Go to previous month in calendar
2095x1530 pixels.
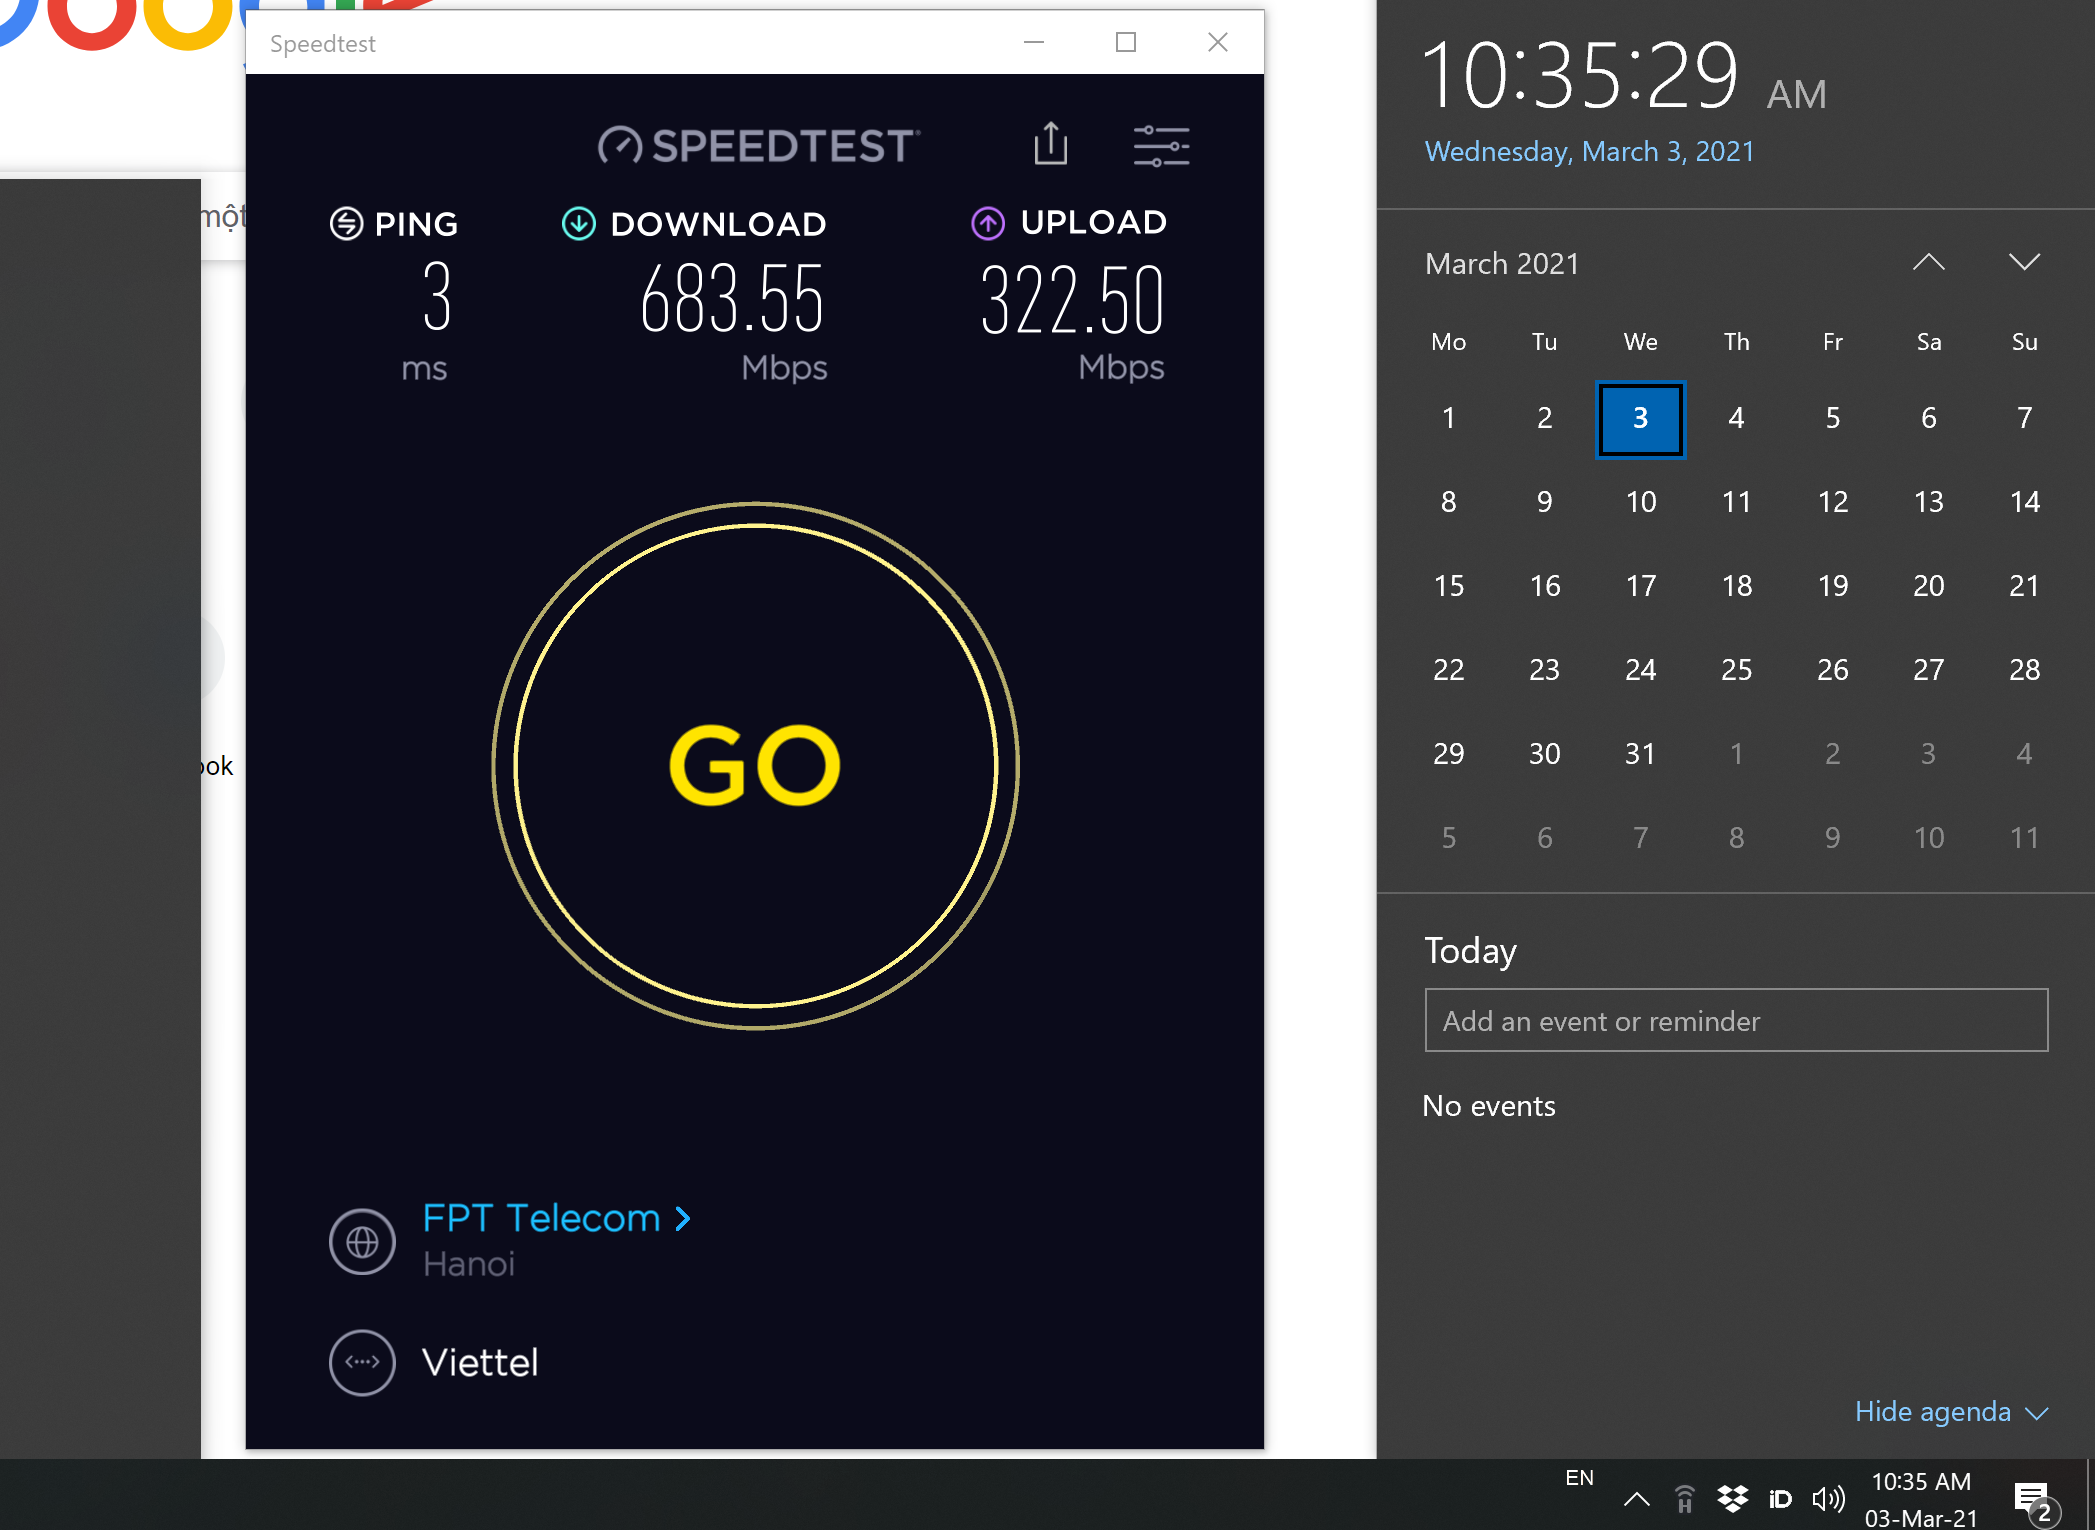coord(1929,263)
